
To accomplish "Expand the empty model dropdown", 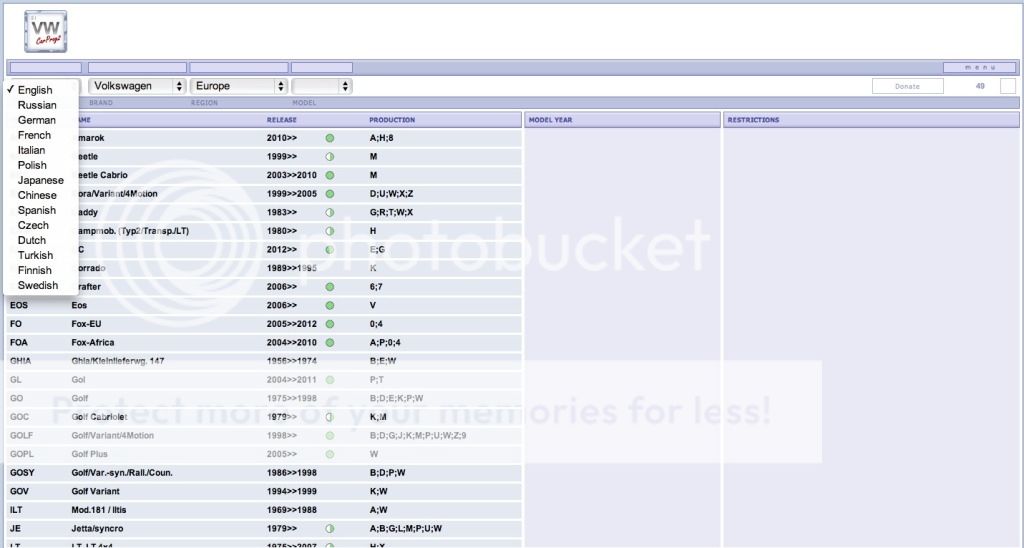I will coord(321,86).
